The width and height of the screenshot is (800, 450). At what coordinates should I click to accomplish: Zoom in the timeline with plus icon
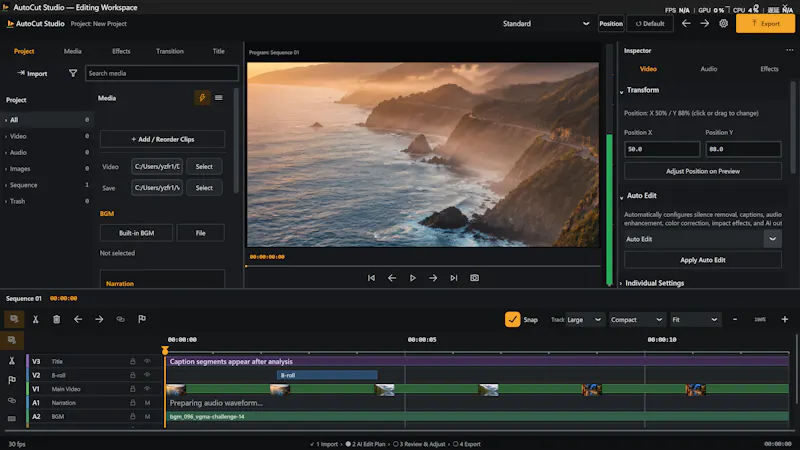coord(785,319)
